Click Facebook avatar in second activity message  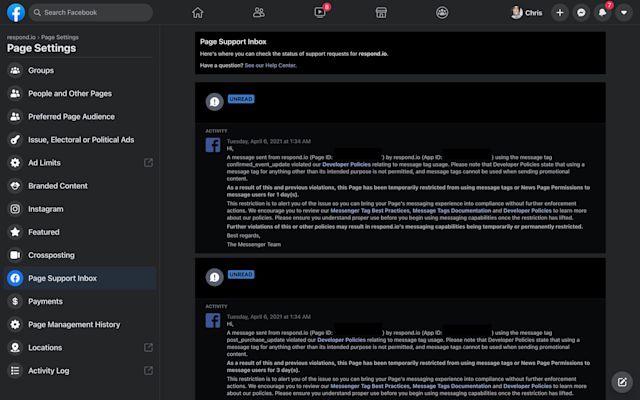[213, 320]
